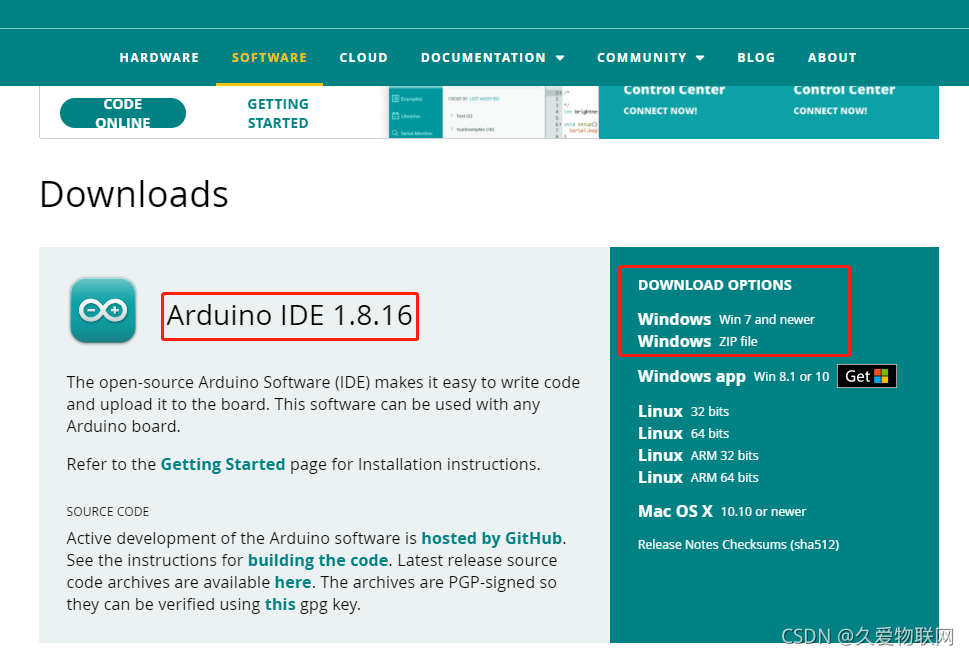The image size is (969, 655).
Task: Download the Windows ZIP file
Action: 697,341
